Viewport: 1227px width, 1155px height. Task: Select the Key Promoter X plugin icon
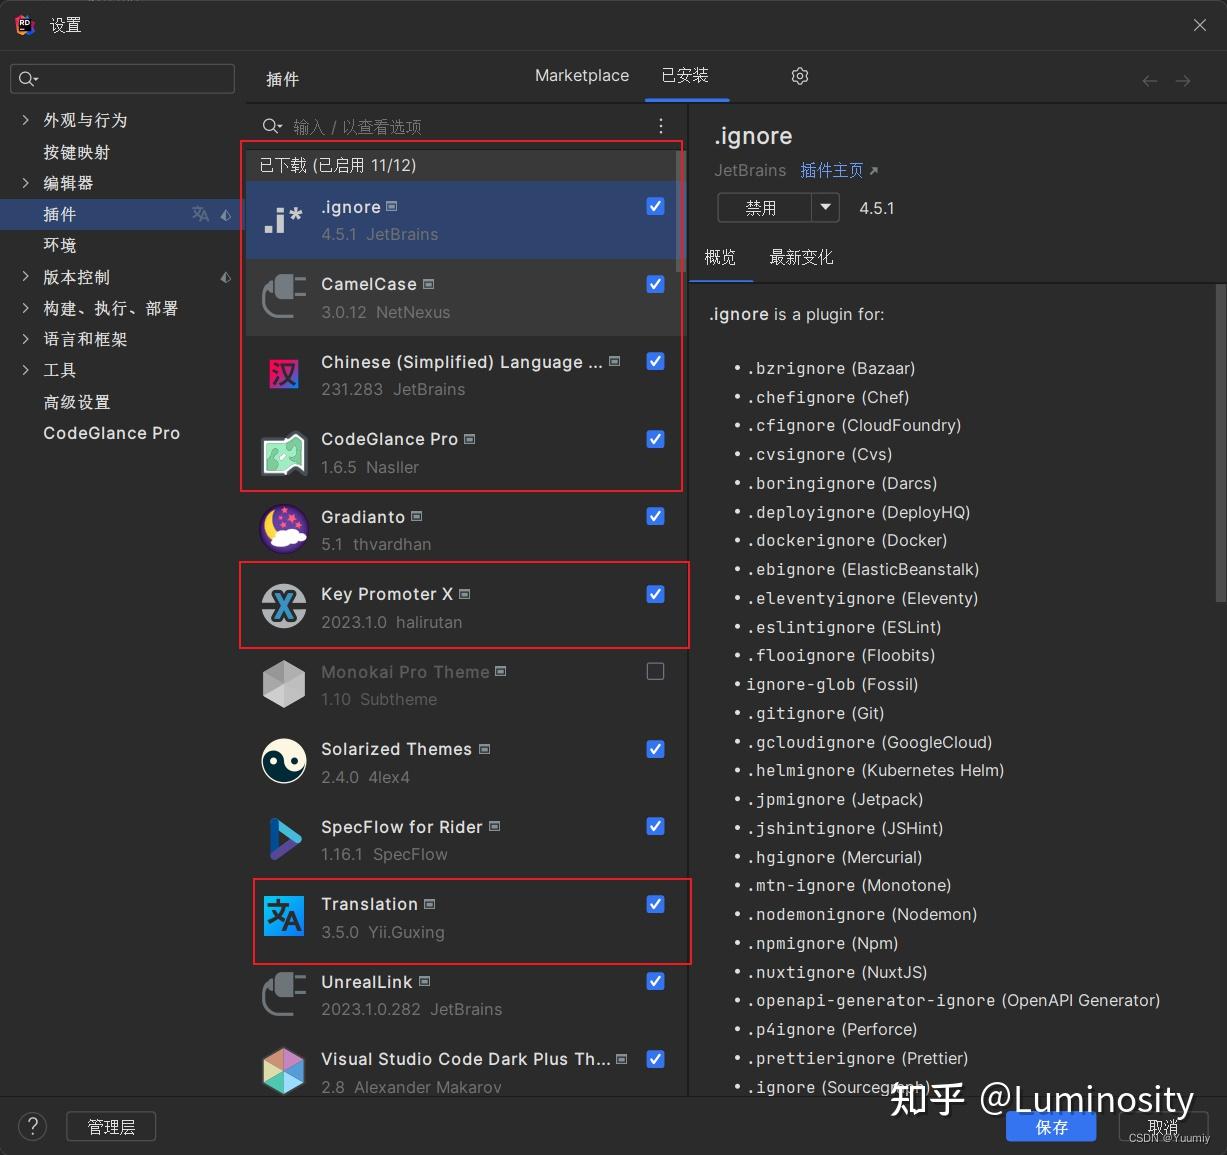pos(283,606)
